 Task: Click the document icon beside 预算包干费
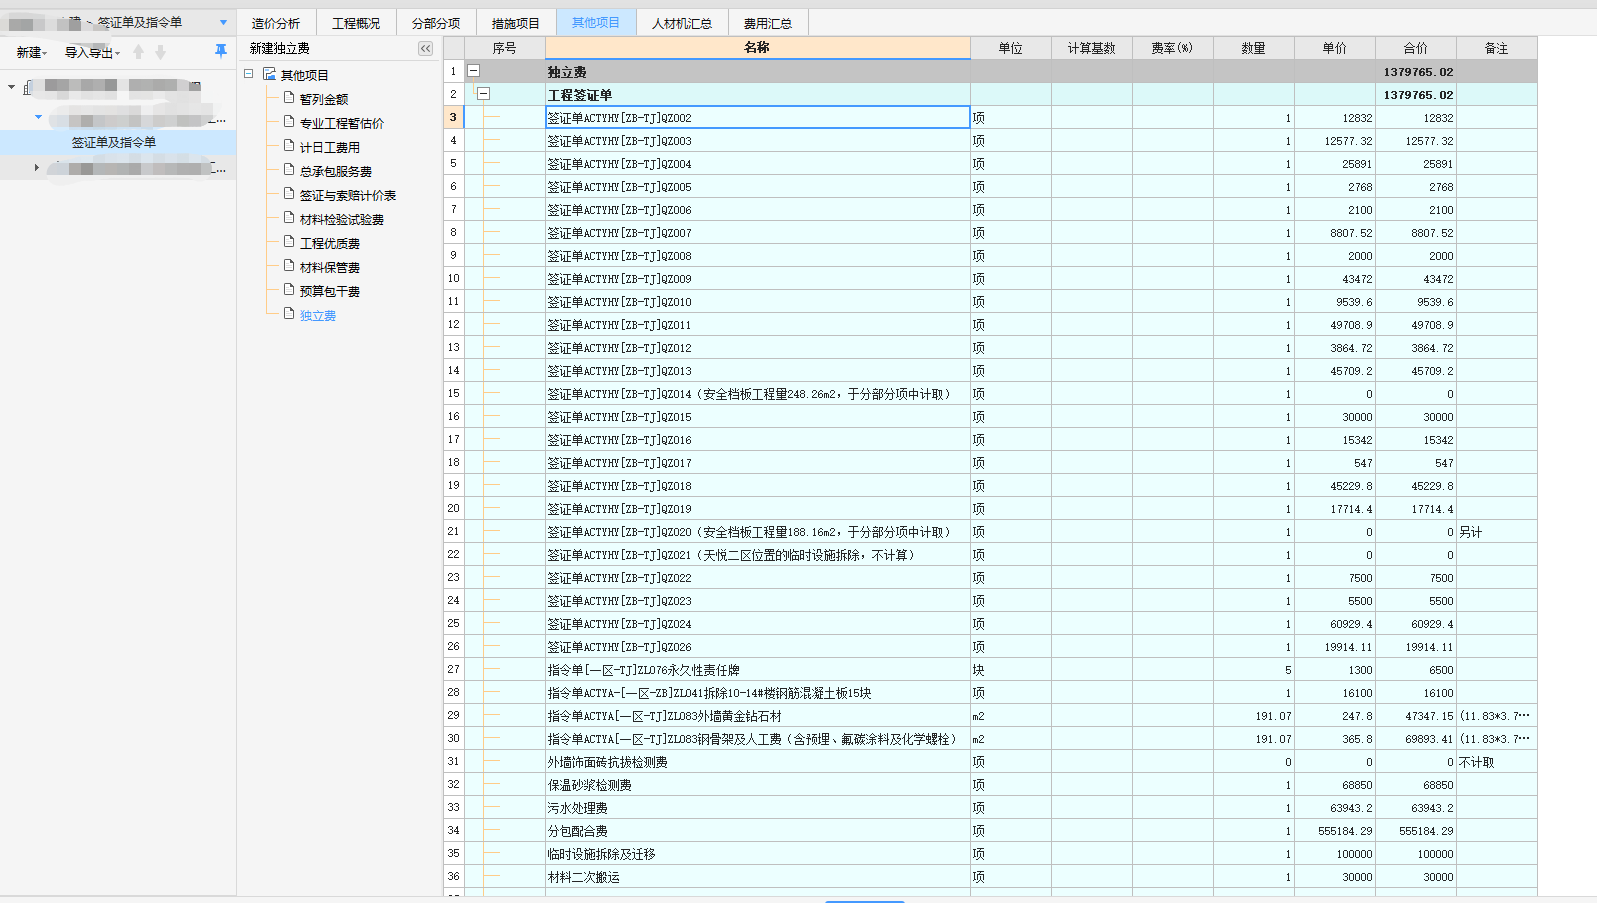coord(289,290)
